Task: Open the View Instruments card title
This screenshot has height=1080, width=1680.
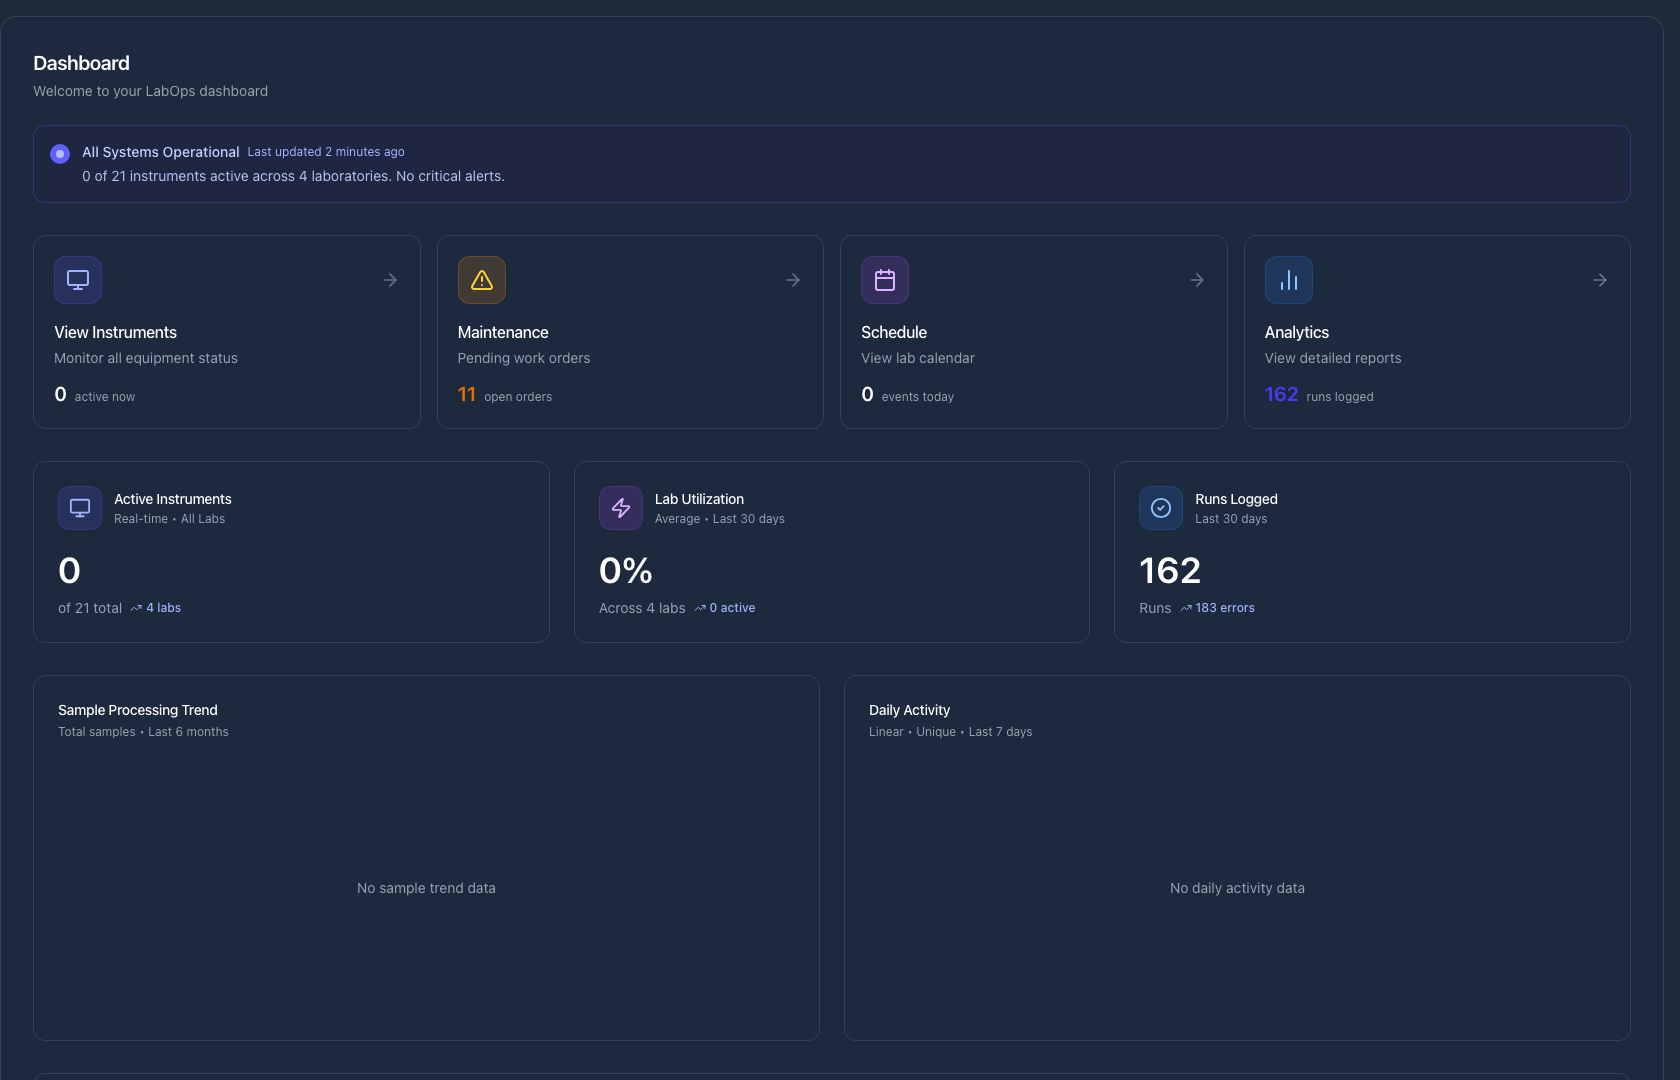Action: (115, 332)
